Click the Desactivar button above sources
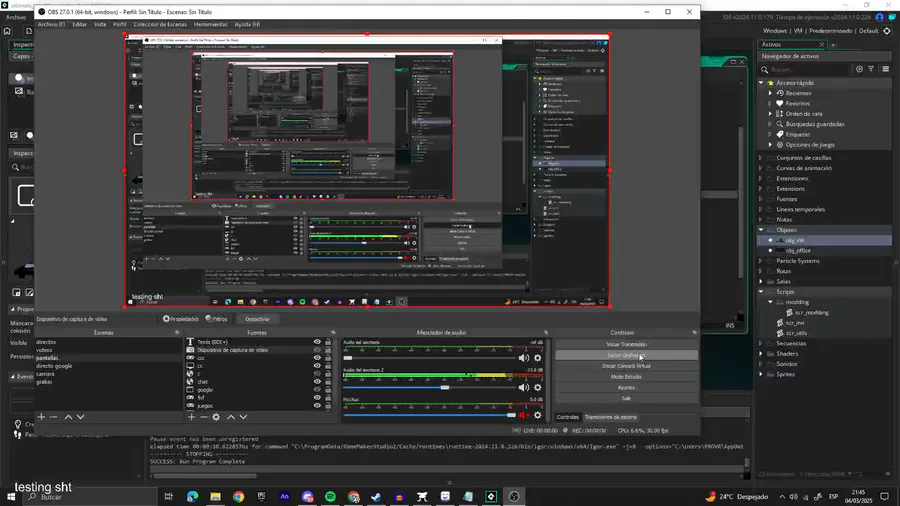Screen dimensions: 900x506 [x=257, y=319]
